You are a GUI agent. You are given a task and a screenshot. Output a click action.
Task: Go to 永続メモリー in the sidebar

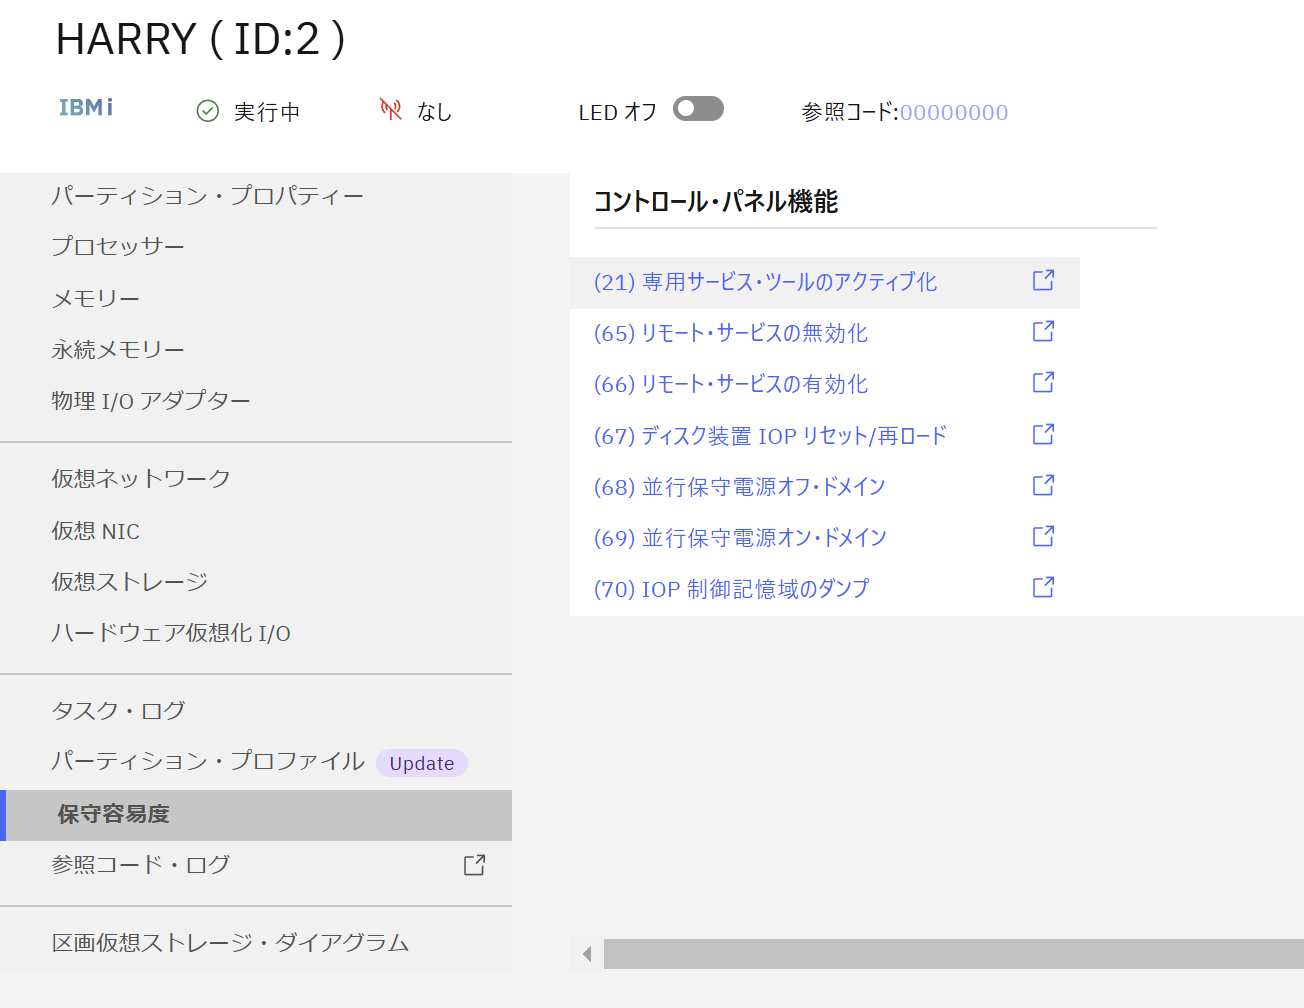coord(118,349)
